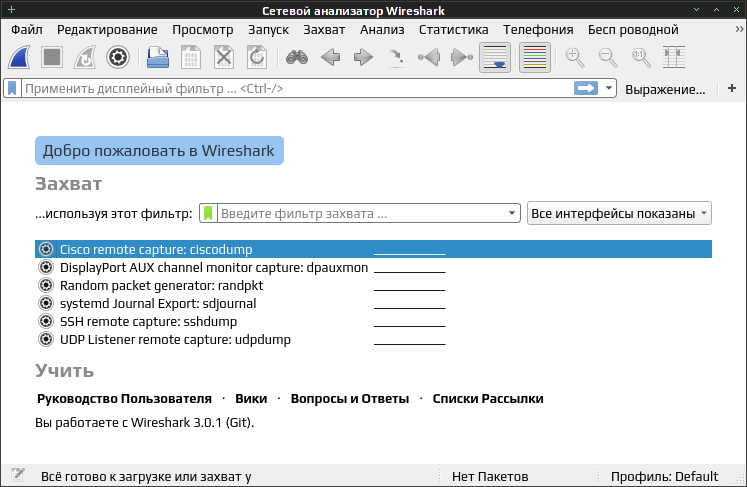The width and height of the screenshot is (747, 487).
Task: Click Профиль: Default in status bar
Action: point(664,477)
